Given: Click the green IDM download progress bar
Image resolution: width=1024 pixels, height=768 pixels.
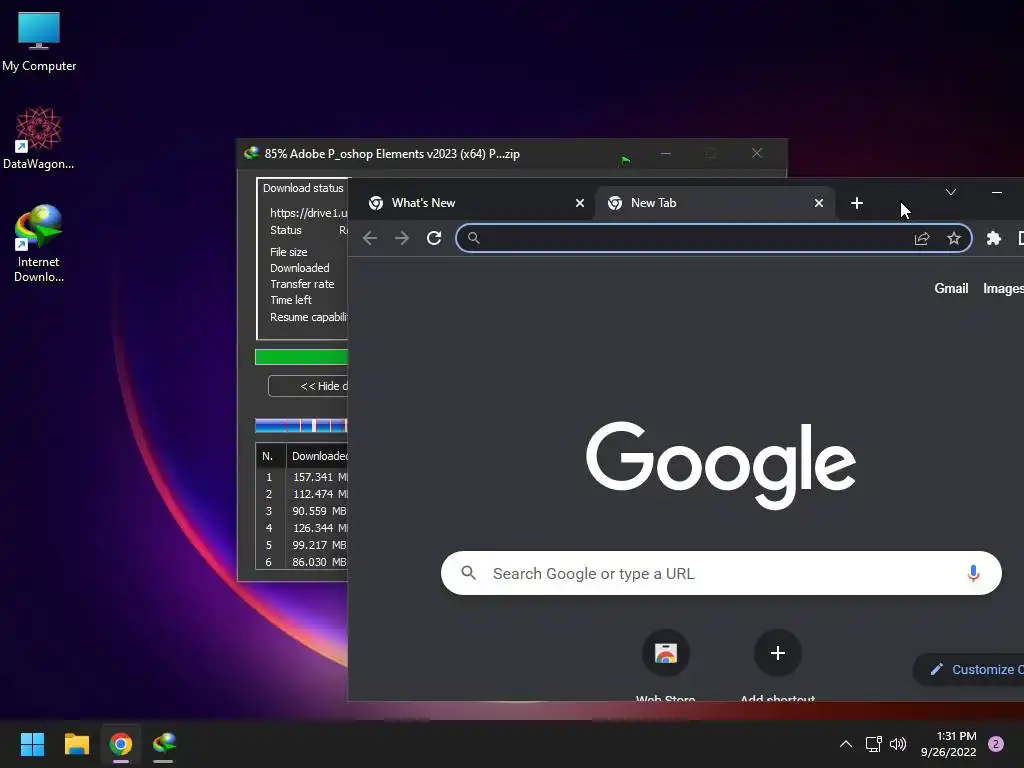Looking at the screenshot, I should [x=301, y=357].
